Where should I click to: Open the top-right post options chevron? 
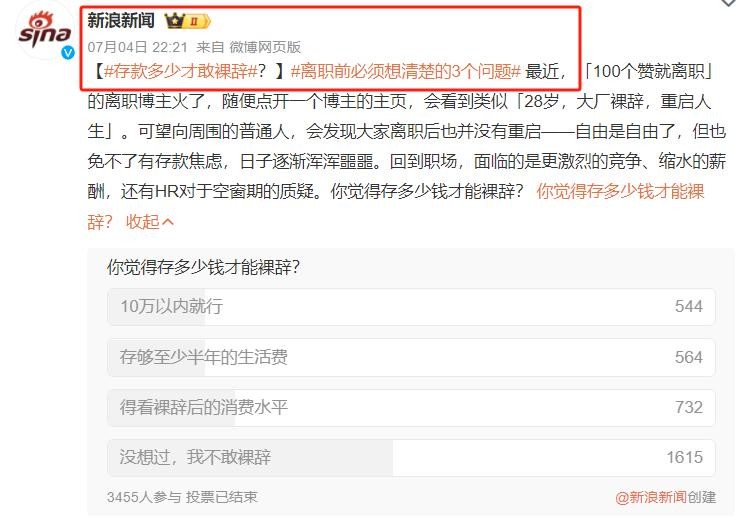[730, 3]
